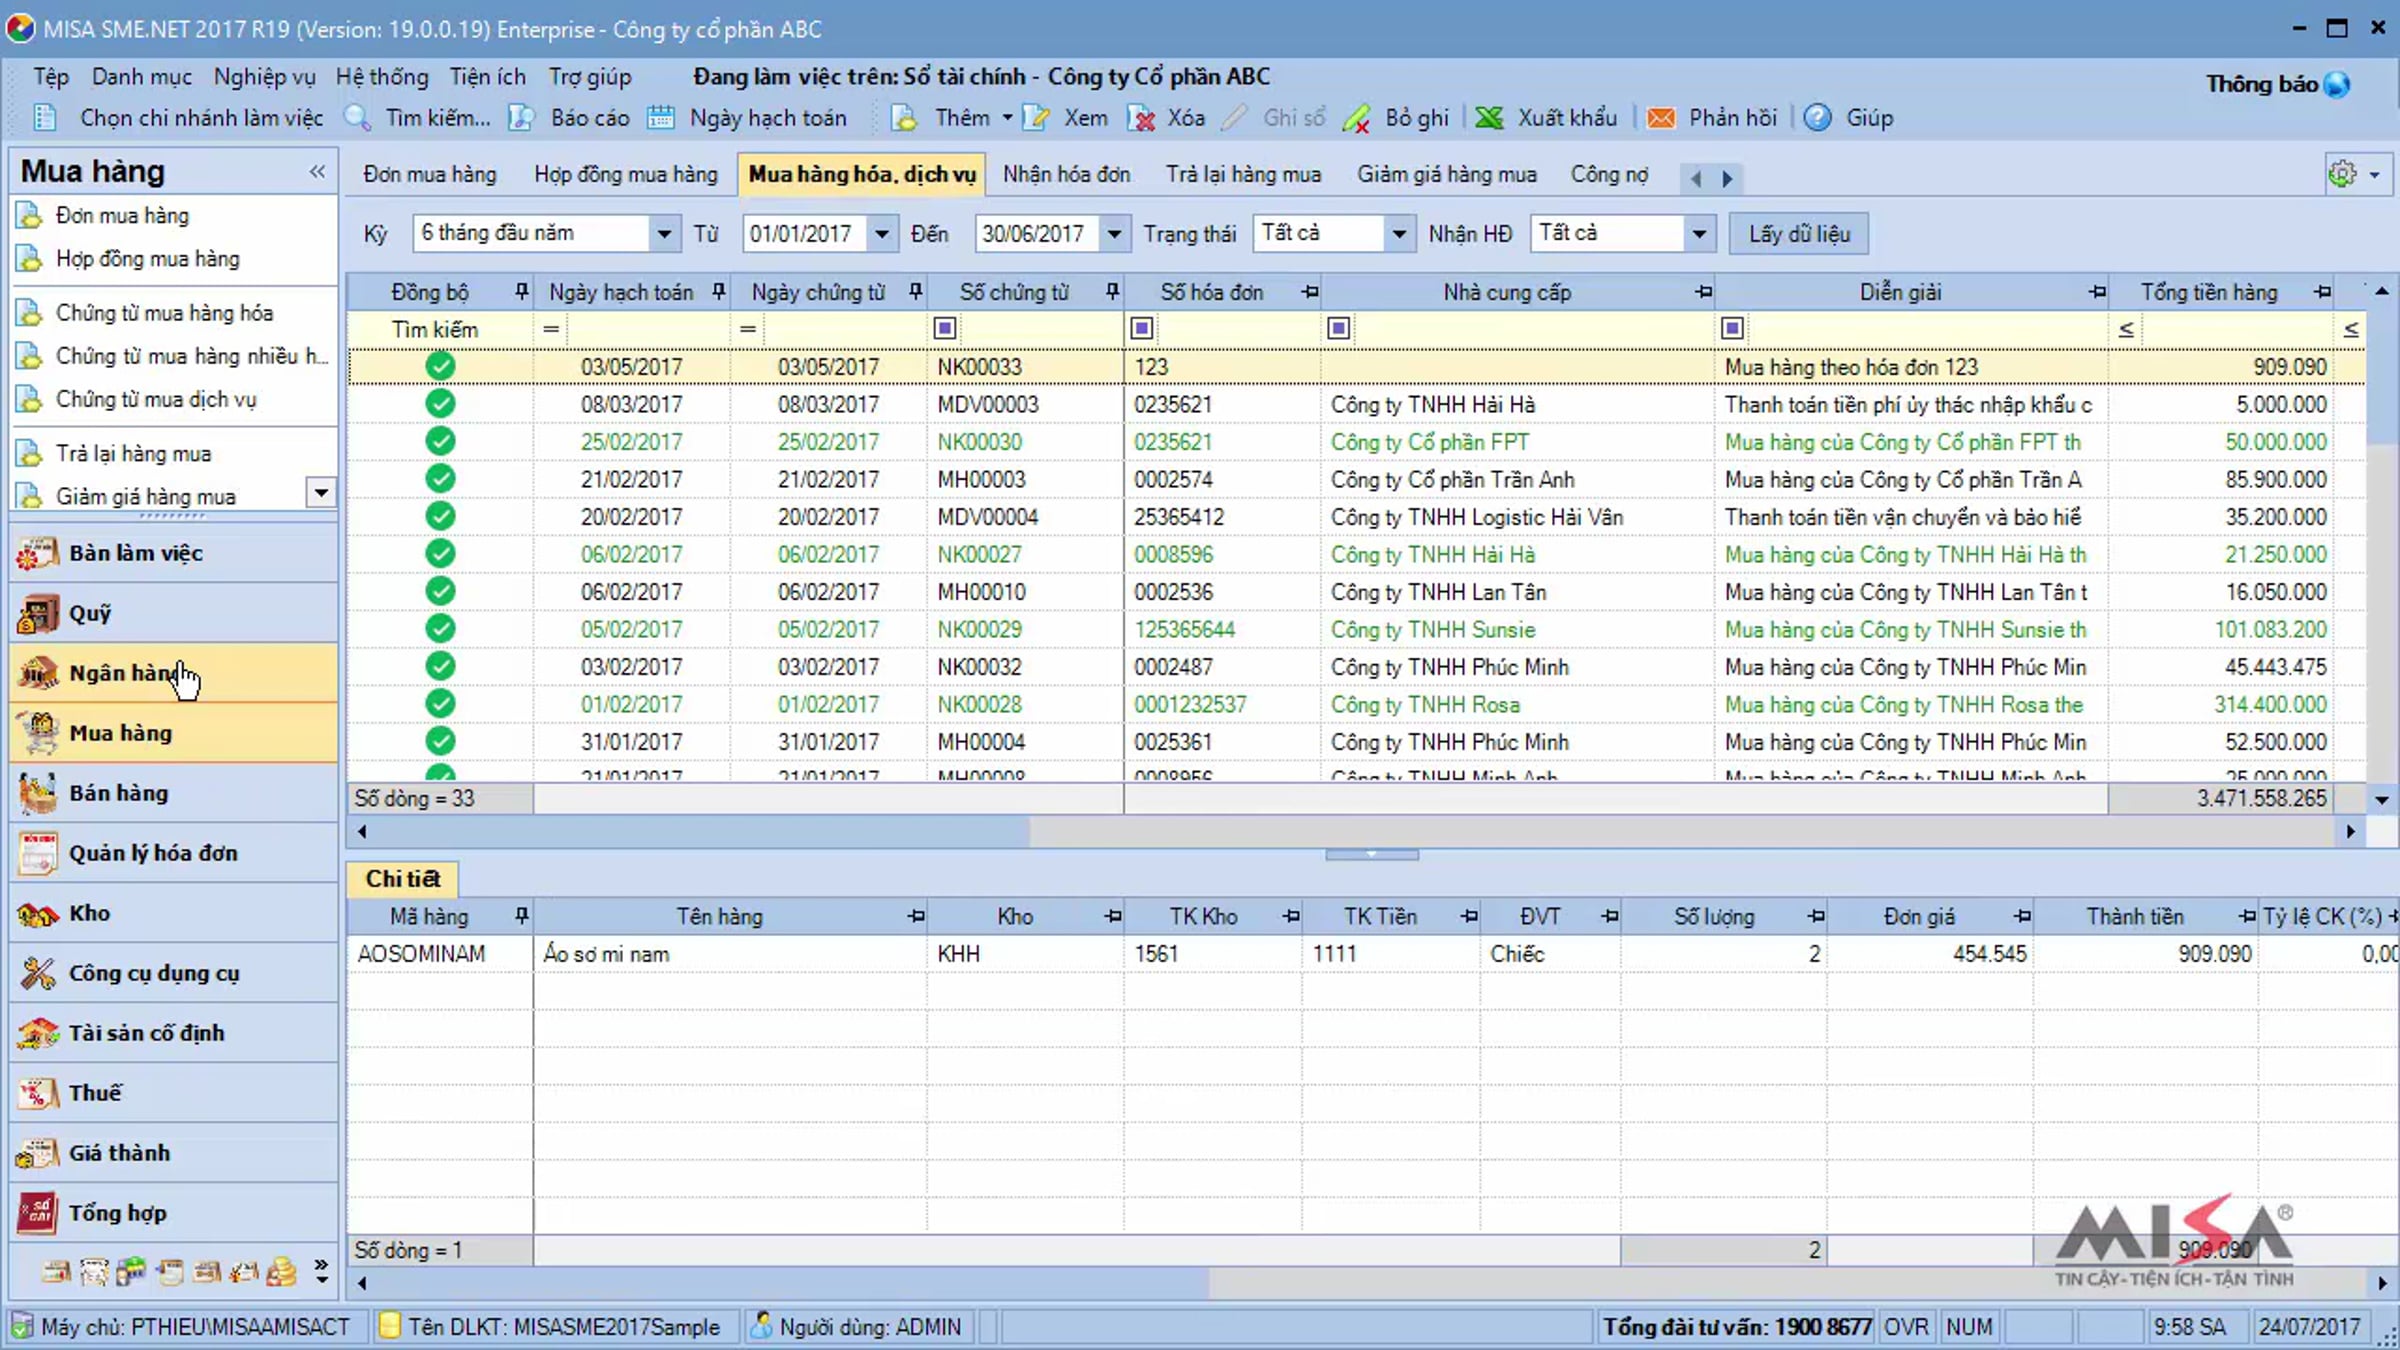The image size is (2400, 1350).
Task: Open the Từ date dropdown
Action: tap(881, 234)
